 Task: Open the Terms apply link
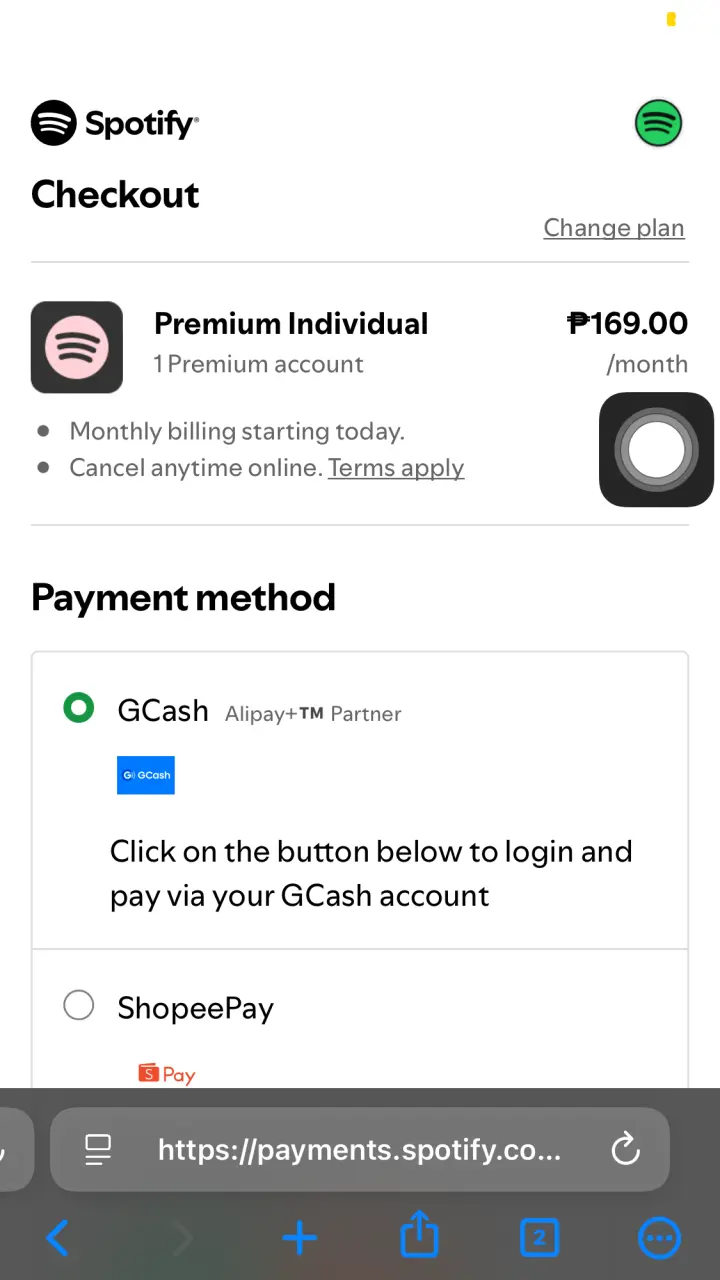click(x=396, y=468)
